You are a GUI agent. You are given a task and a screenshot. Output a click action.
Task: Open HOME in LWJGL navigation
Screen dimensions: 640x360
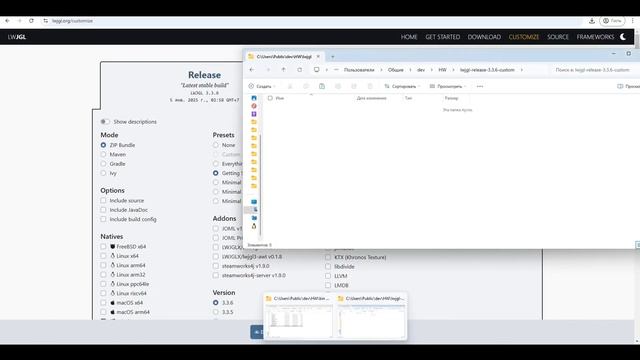pyautogui.click(x=409, y=37)
